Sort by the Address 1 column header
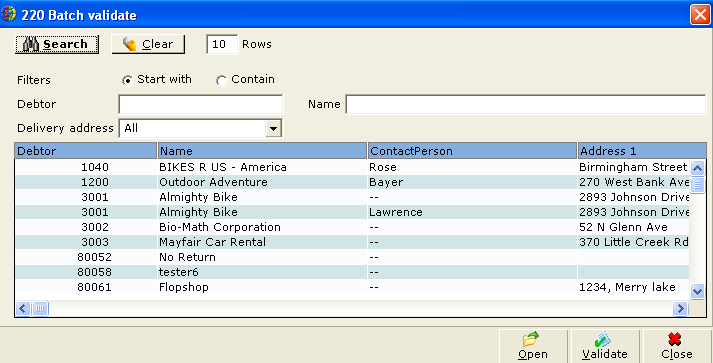This screenshot has height=363, width=713. (642, 151)
